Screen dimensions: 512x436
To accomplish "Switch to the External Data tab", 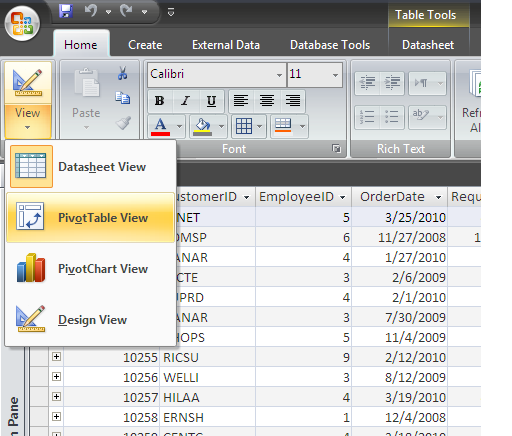I will 226,45.
